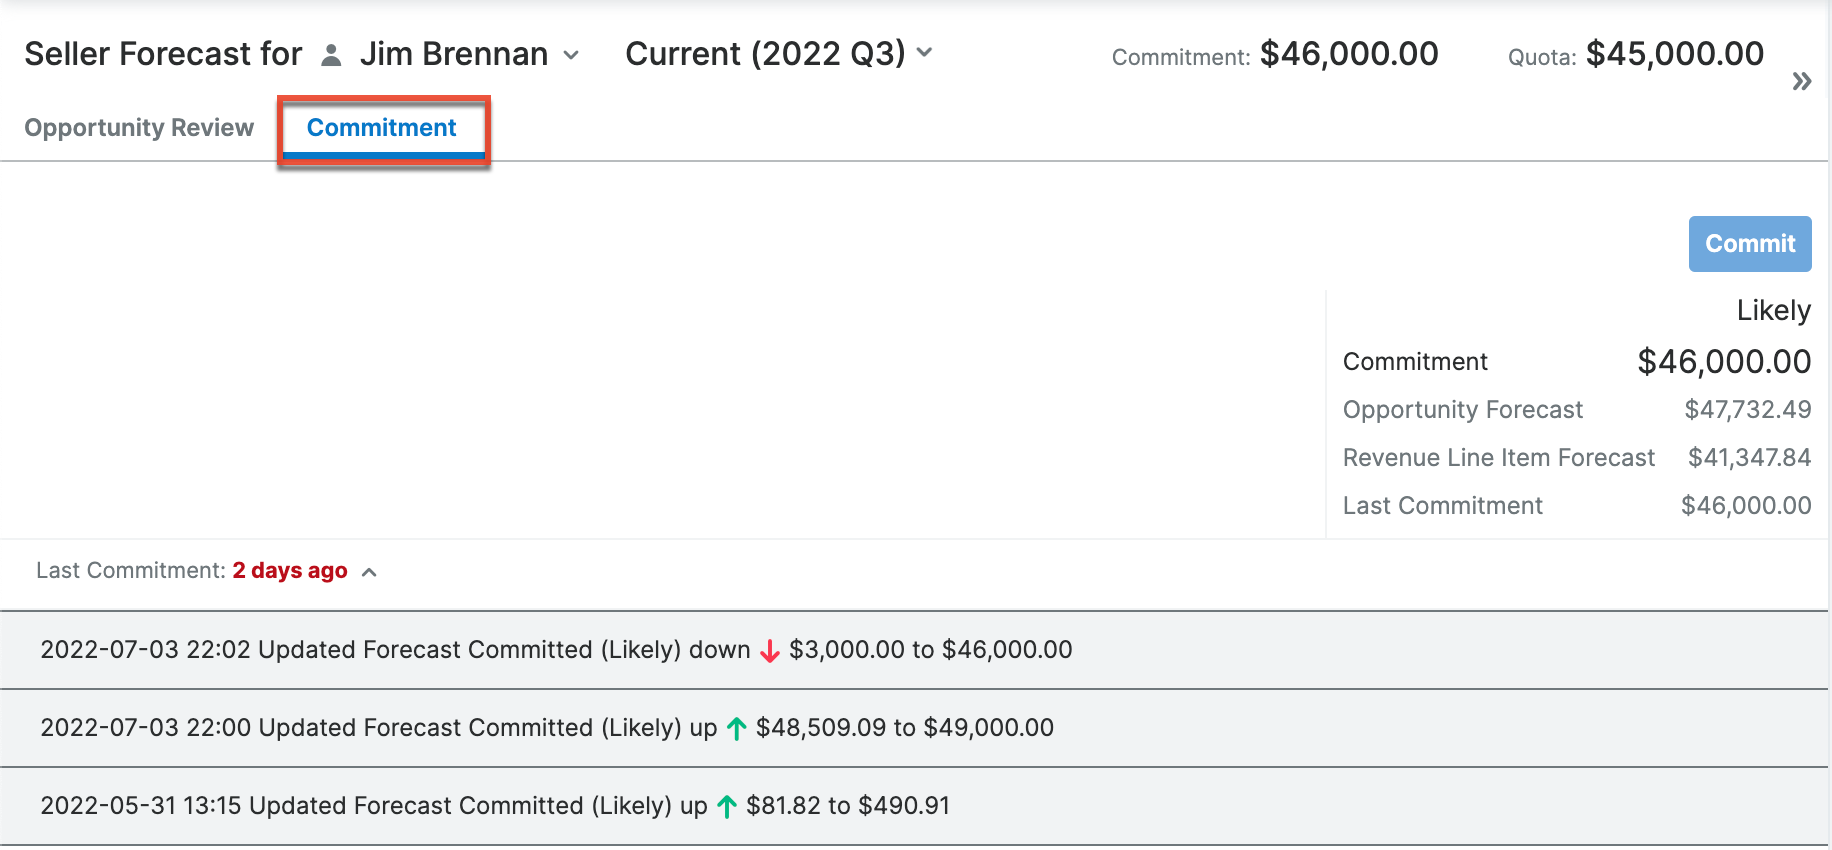Select the Opportunity Forecast row value
Viewport: 1832px width, 850px height.
click(1747, 409)
